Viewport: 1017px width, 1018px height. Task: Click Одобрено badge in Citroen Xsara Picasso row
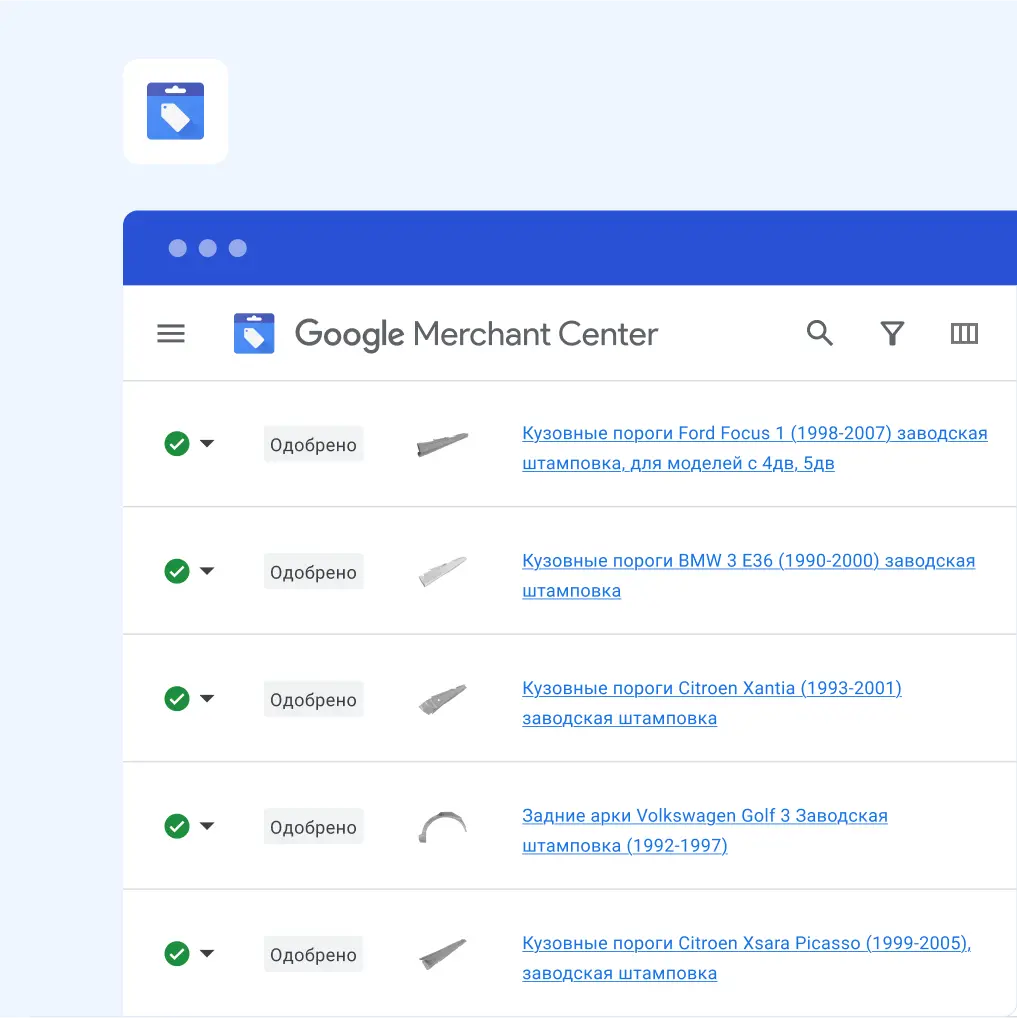(313, 955)
